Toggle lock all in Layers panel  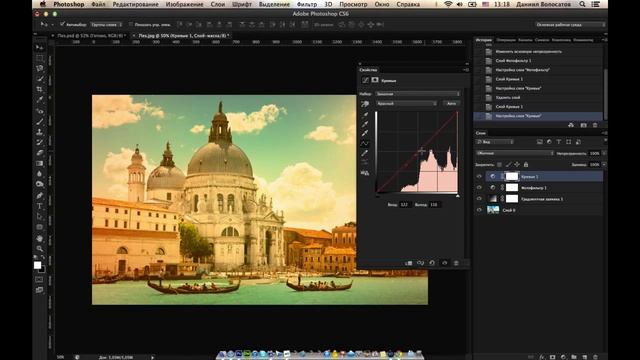coord(526,164)
